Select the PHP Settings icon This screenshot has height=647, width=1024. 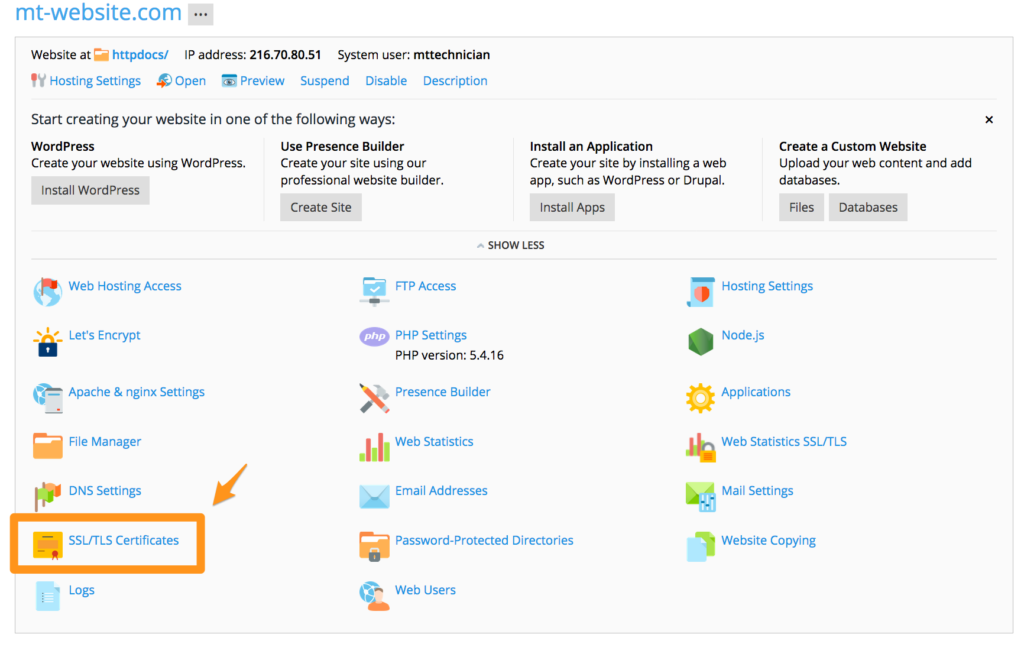(374, 335)
